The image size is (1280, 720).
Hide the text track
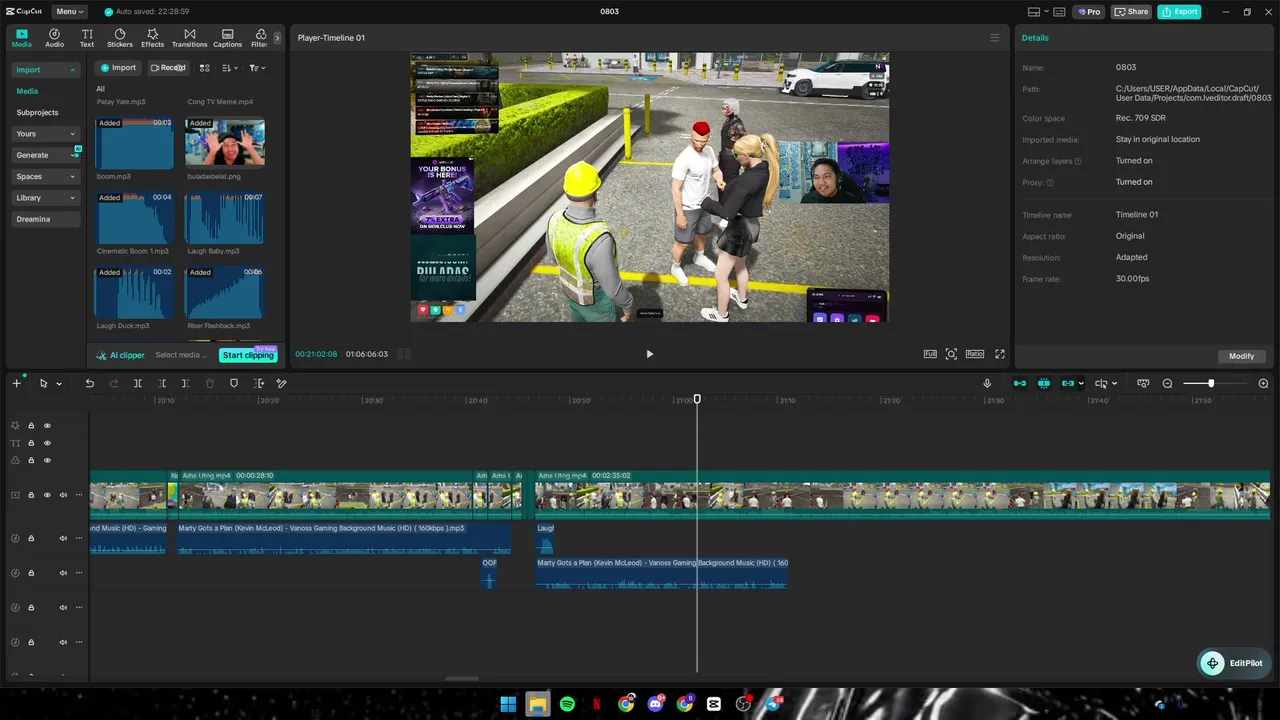(x=47, y=443)
